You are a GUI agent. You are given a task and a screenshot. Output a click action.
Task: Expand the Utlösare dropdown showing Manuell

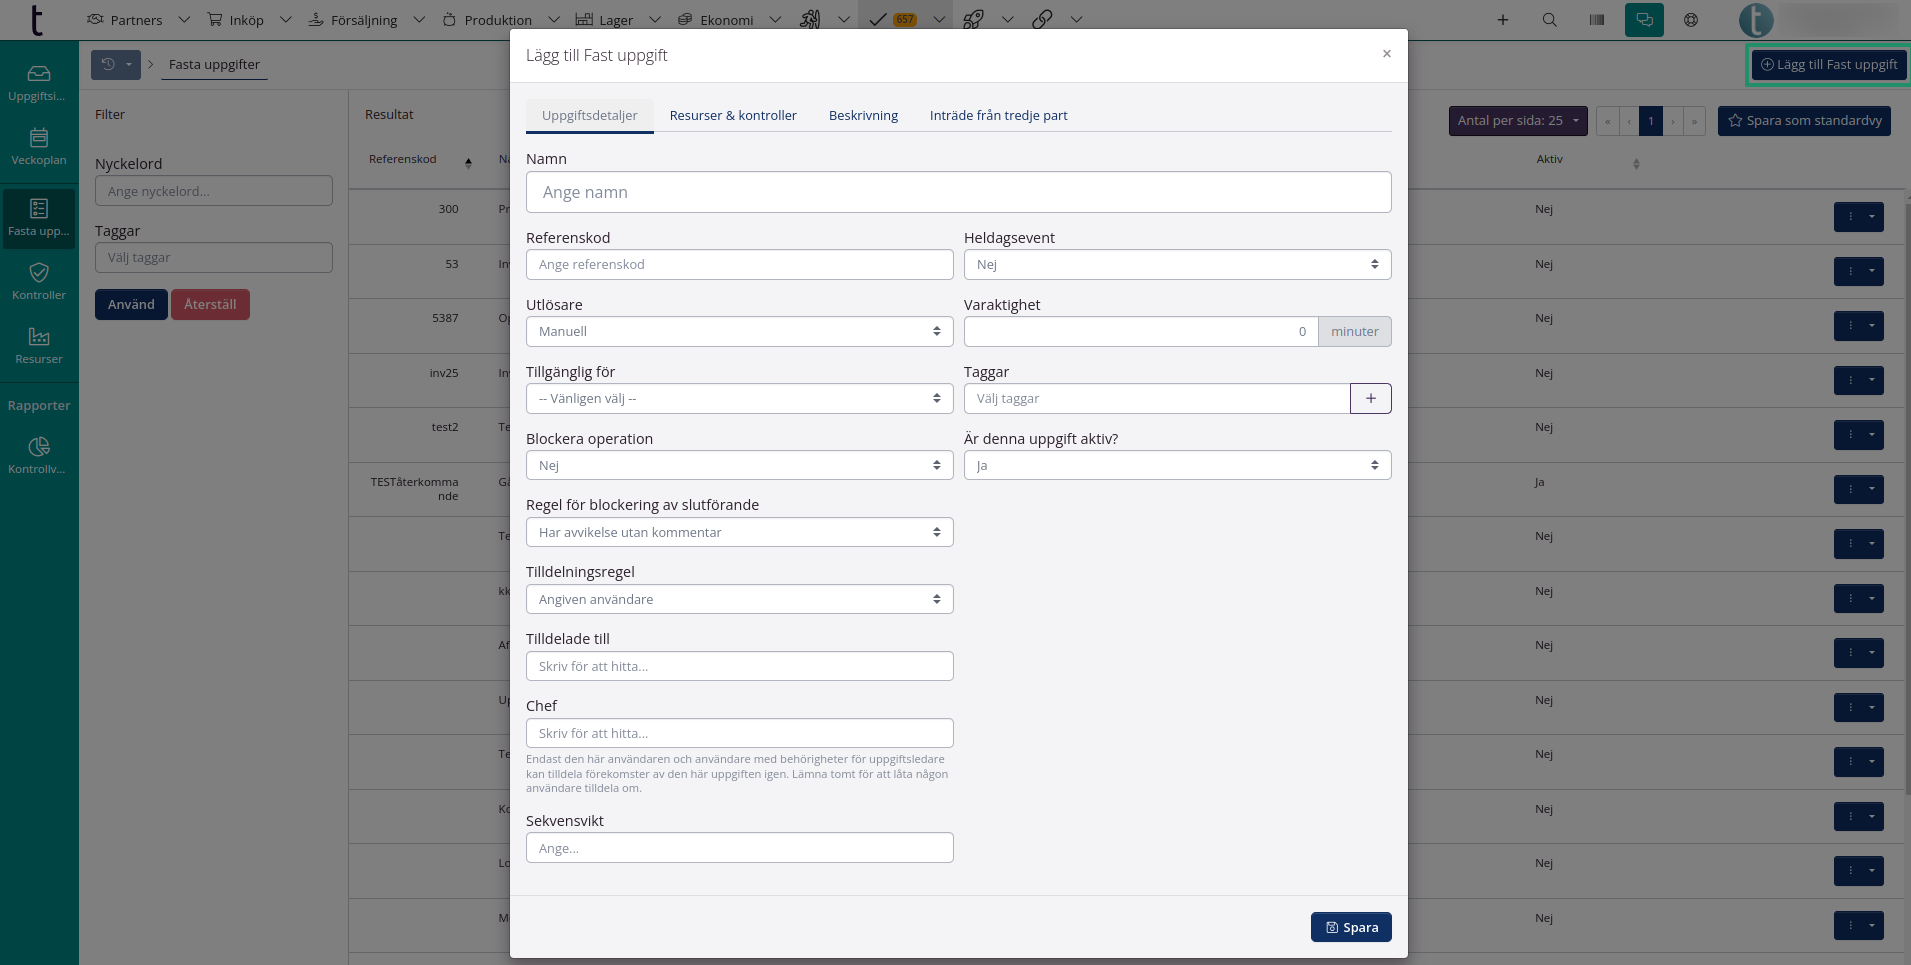(739, 332)
